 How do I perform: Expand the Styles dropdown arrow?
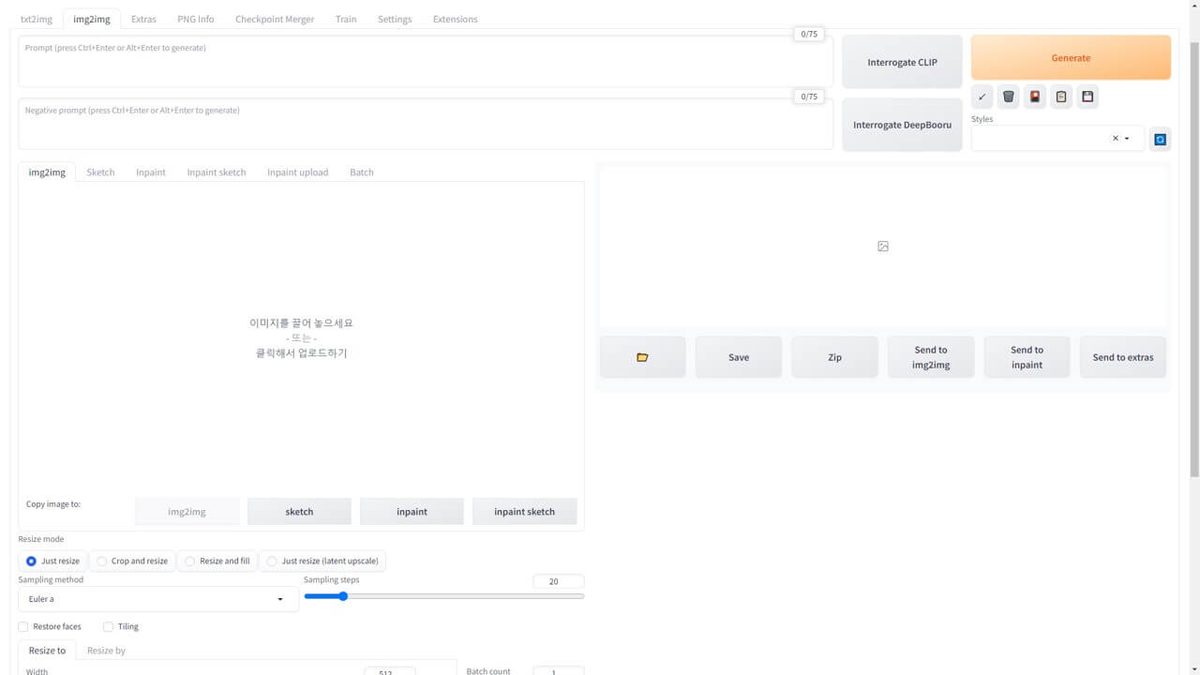(x=1128, y=139)
